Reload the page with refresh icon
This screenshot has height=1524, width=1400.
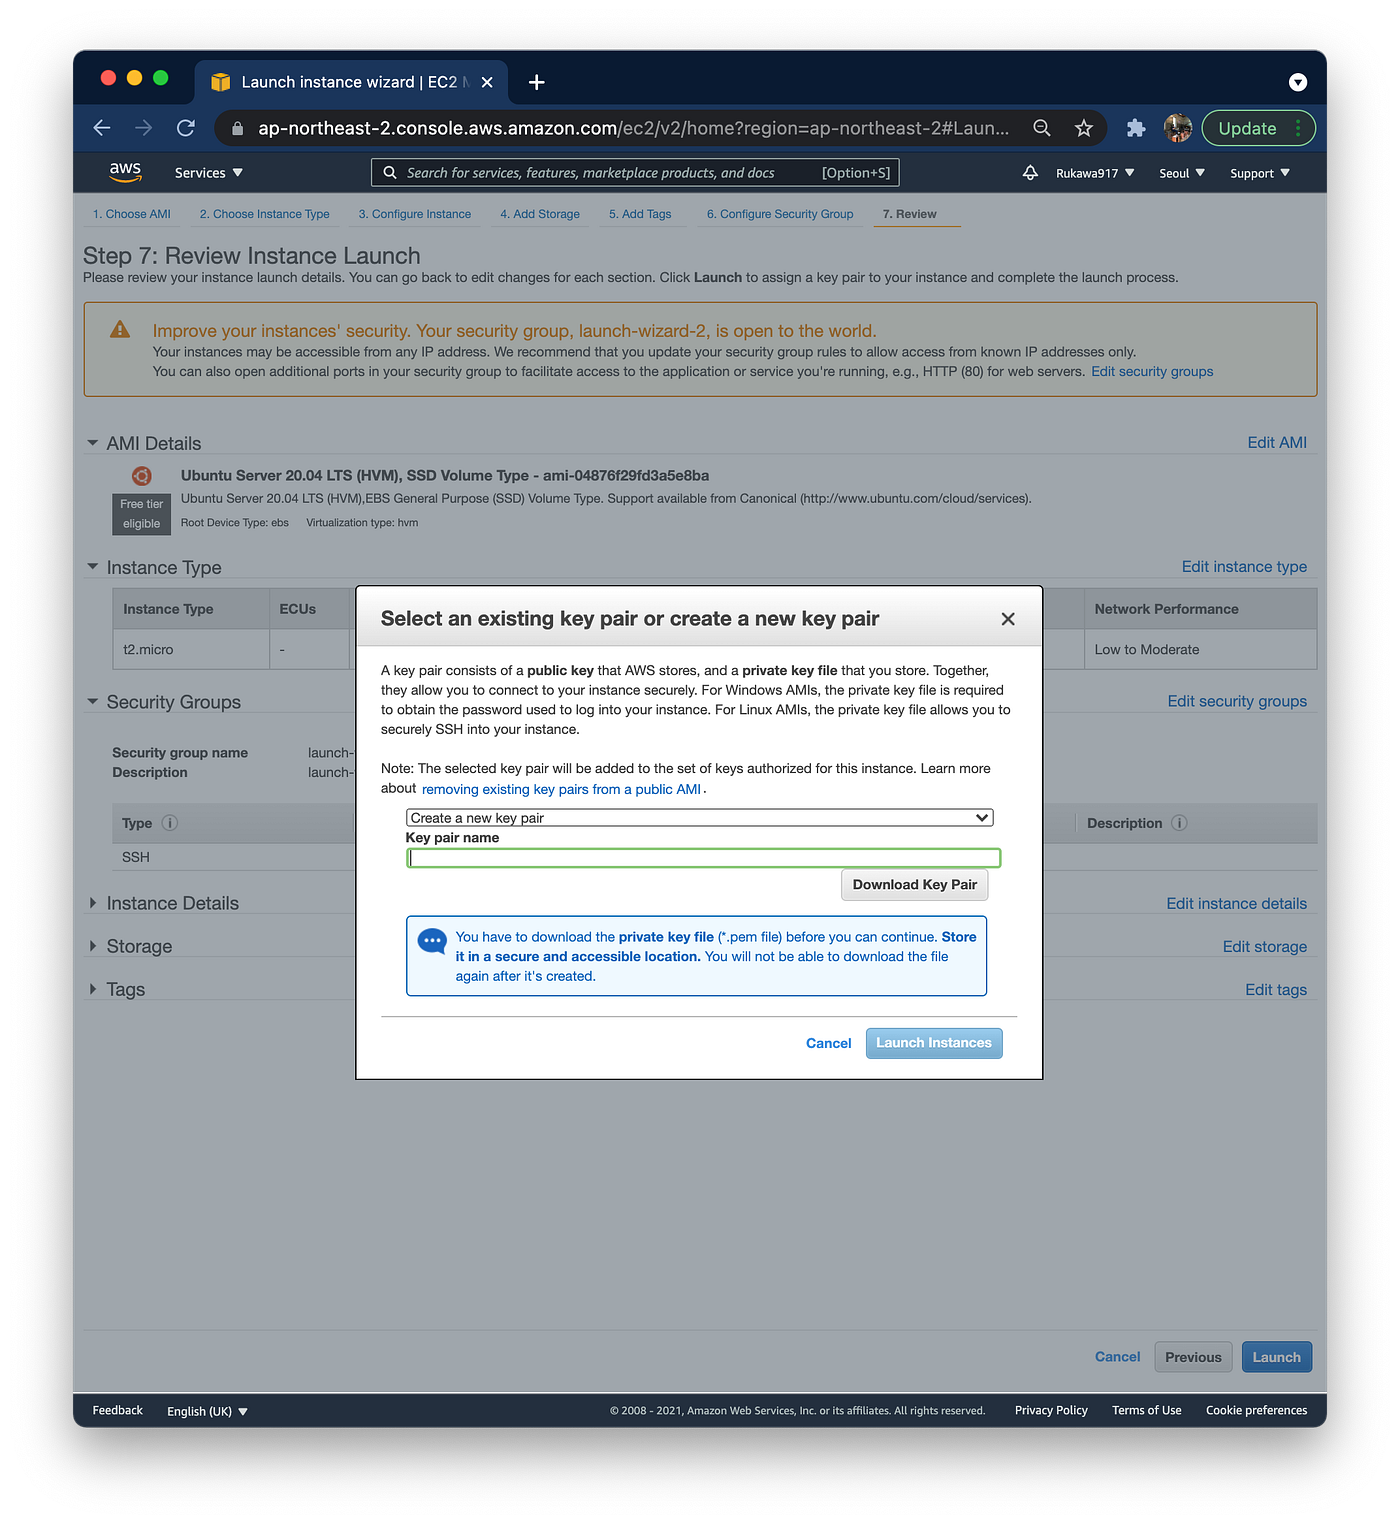click(x=186, y=128)
